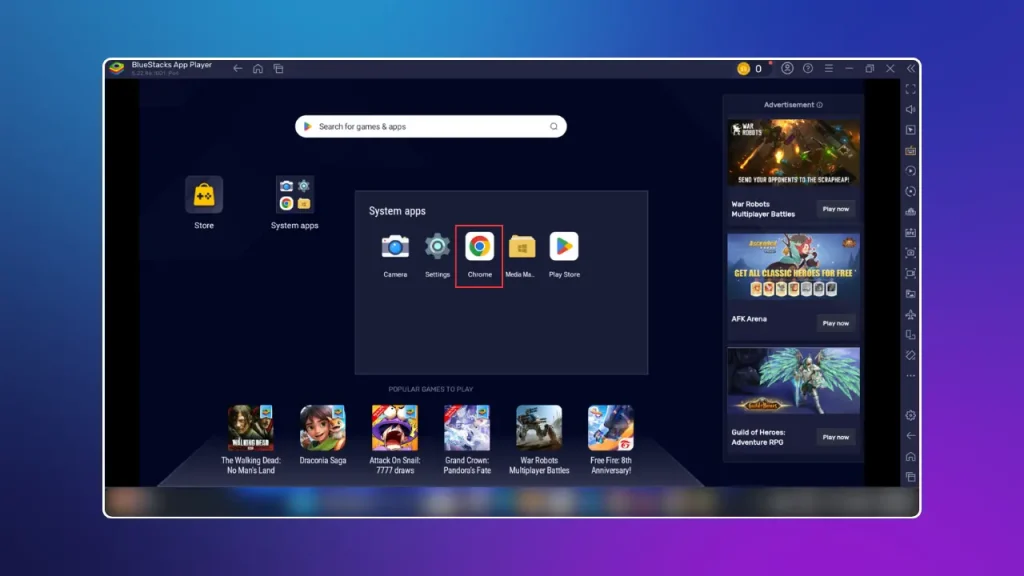Open BlueStacks settings gear in side toolbar
Viewport: 1024px width, 576px height.
[x=910, y=415]
